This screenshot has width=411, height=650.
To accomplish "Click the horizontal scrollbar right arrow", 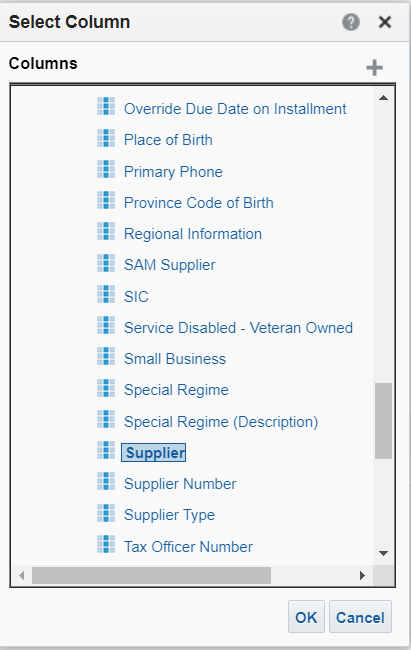I will pyautogui.click(x=362, y=575).
